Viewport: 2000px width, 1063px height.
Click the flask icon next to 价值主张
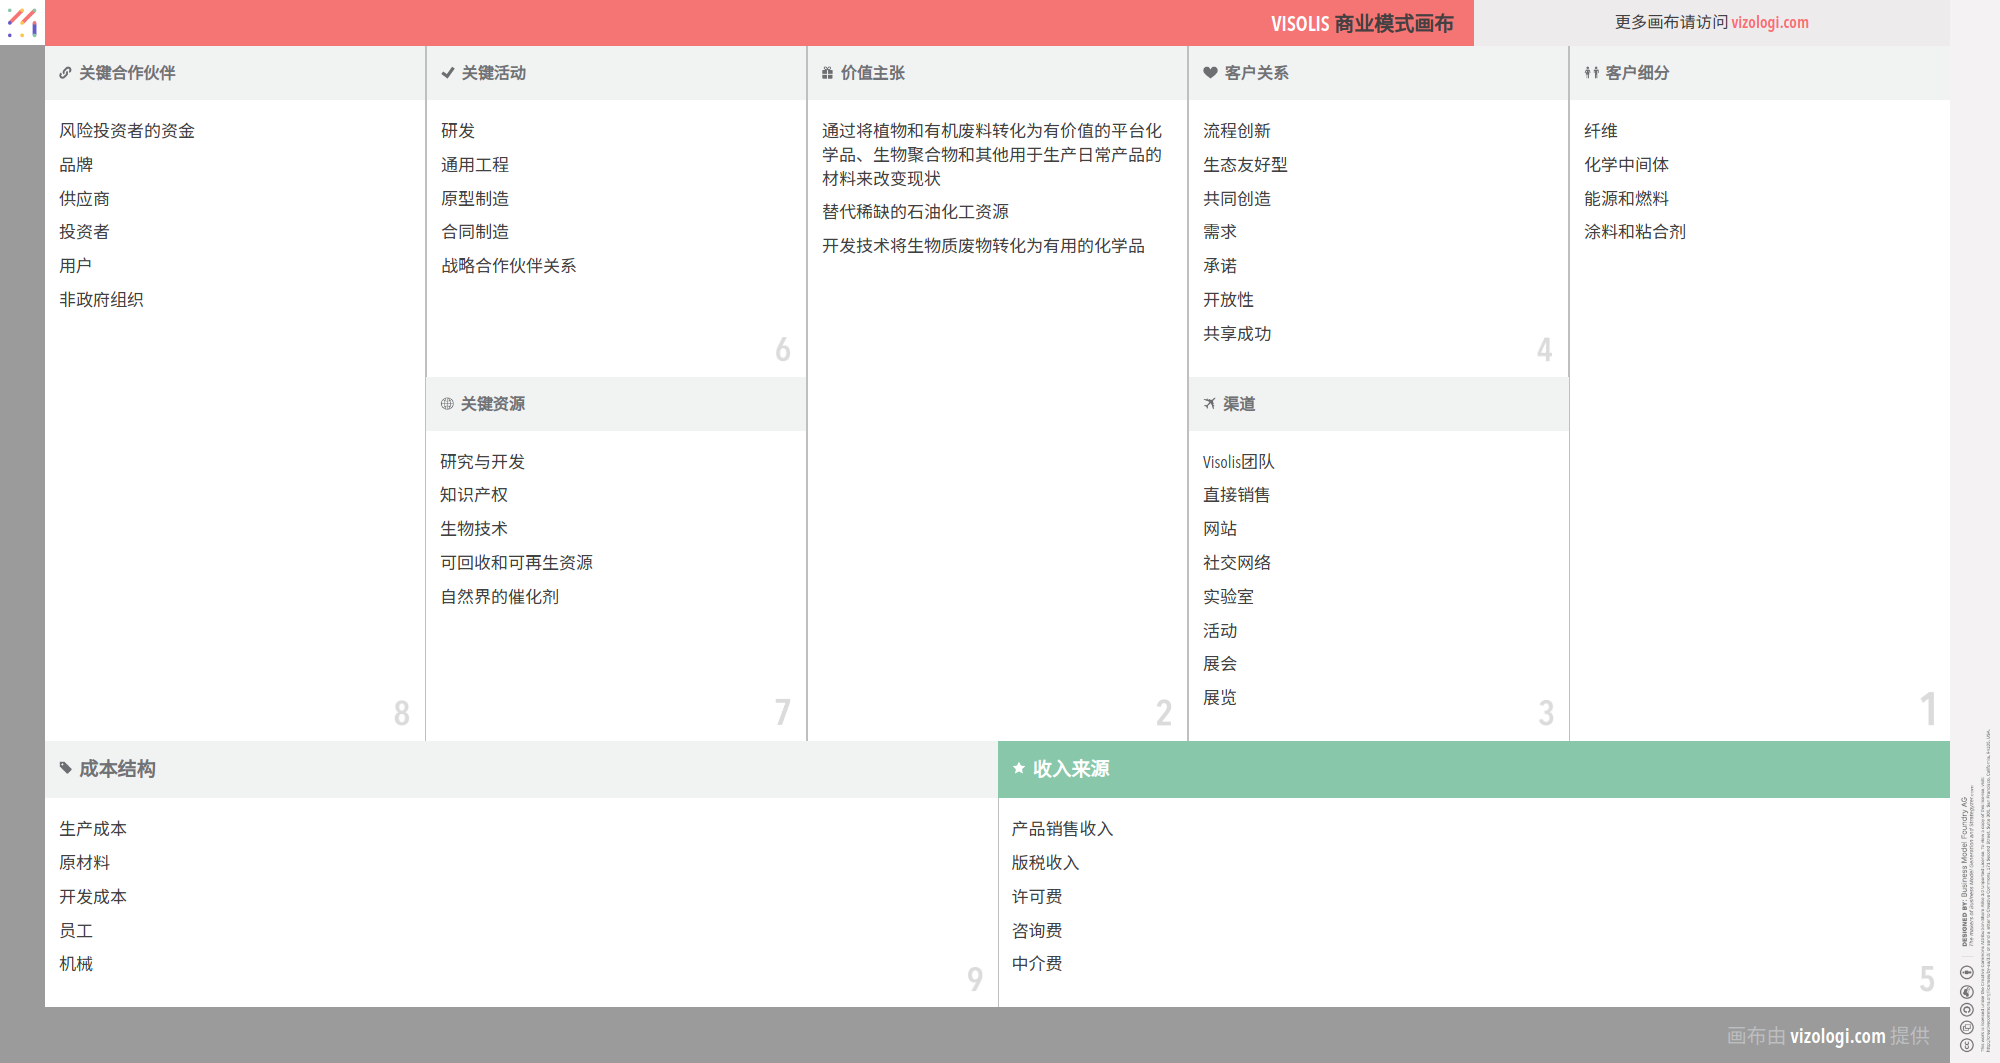[826, 72]
